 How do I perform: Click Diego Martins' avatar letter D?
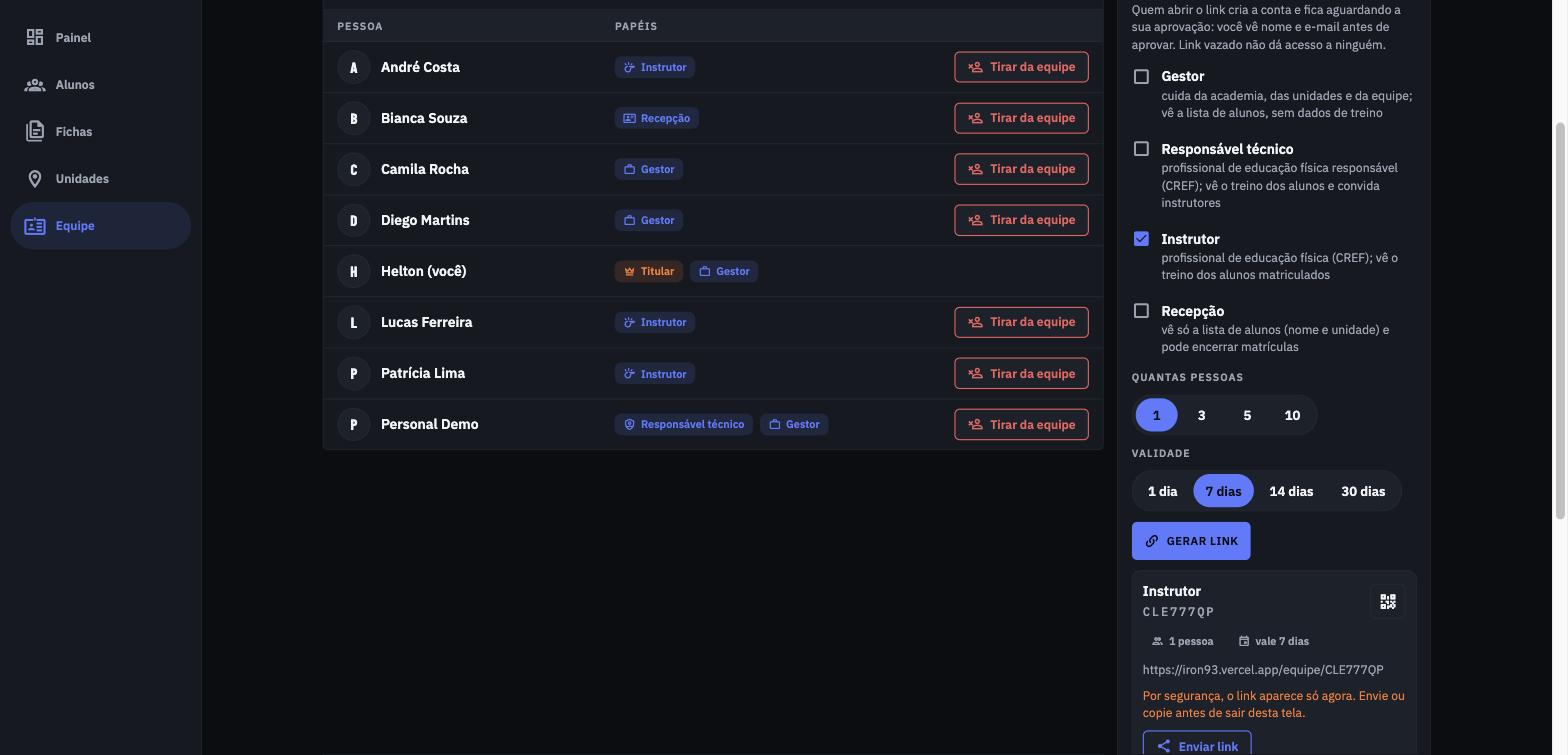tap(354, 220)
